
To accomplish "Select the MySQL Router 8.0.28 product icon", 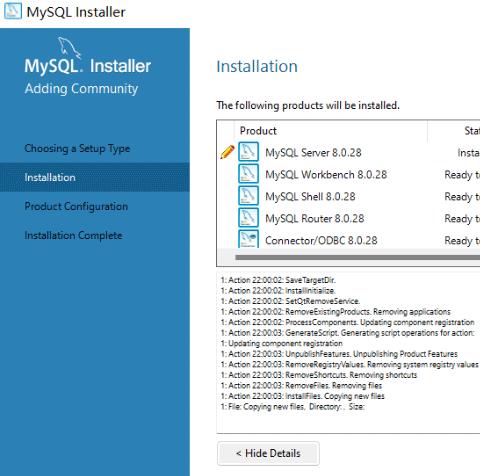I will coord(248,218).
